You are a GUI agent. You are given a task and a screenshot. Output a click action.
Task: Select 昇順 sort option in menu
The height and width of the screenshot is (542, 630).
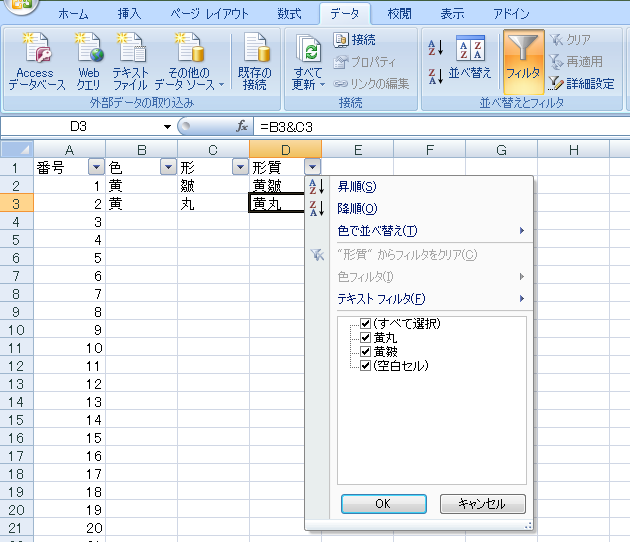coord(357,187)
